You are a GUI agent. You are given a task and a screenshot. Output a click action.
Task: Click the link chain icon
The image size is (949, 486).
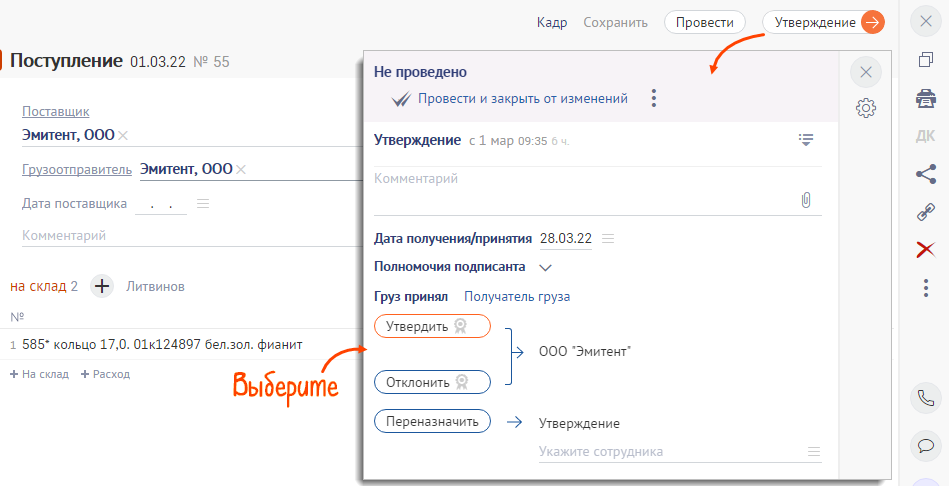[x=926, y=211]
